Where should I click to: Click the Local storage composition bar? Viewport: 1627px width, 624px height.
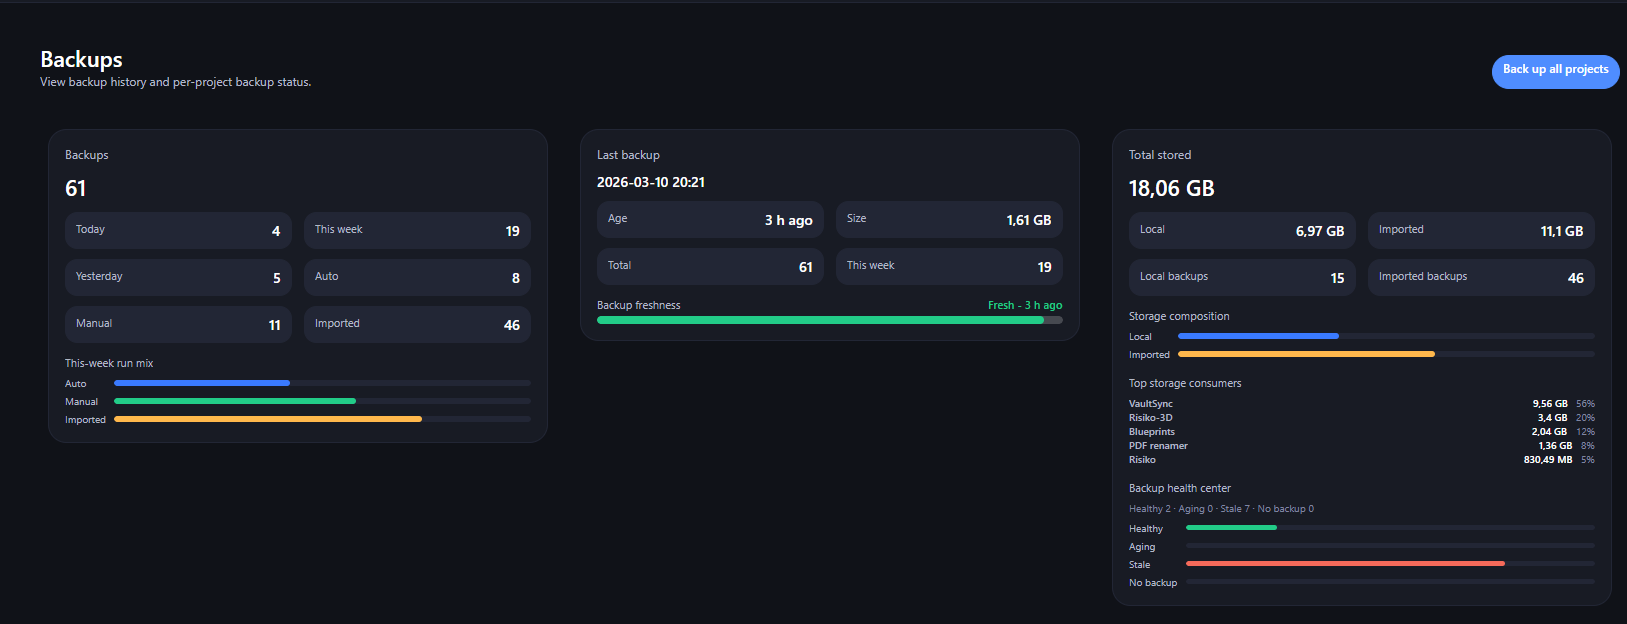[1386, 336]
